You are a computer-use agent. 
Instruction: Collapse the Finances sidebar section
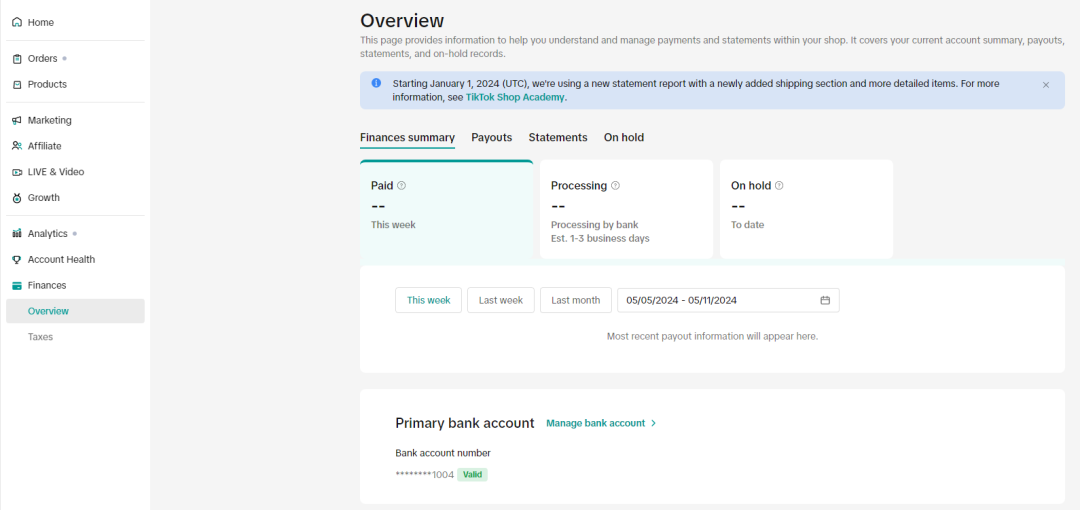(x=47, y=286)
